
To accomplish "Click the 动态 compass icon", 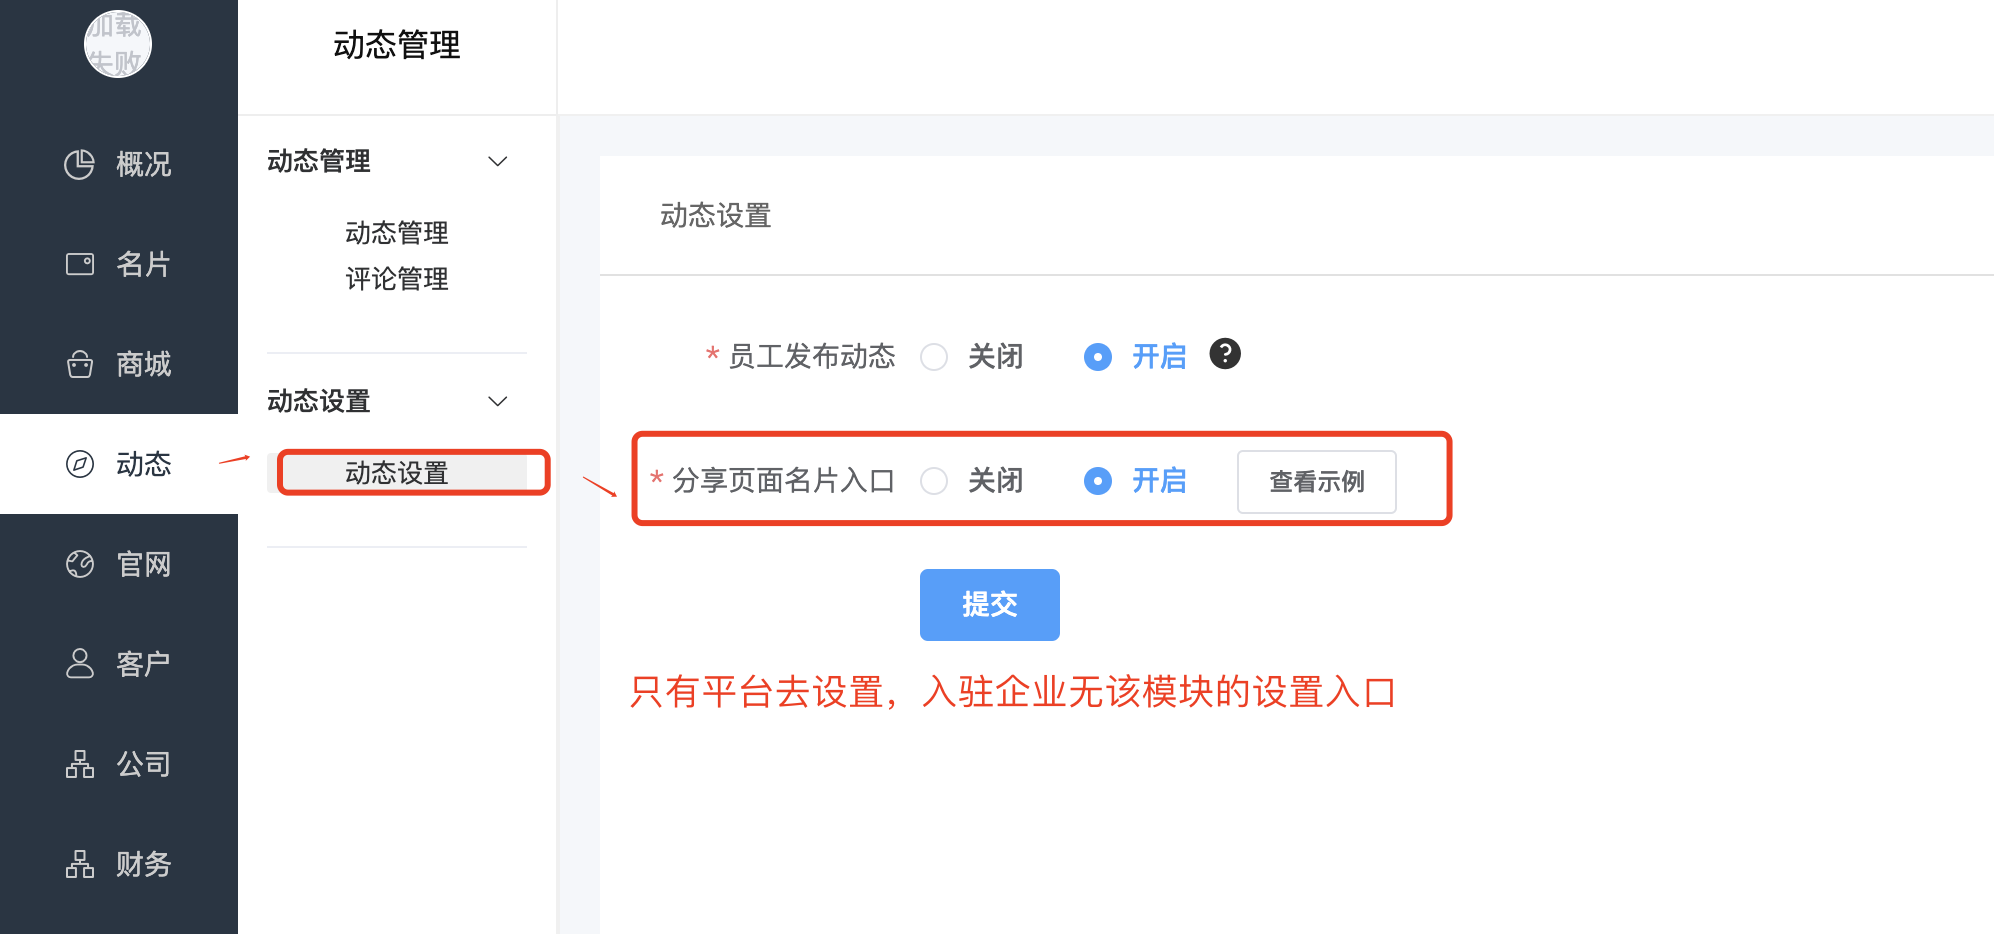I will click(x=79, y=464).
